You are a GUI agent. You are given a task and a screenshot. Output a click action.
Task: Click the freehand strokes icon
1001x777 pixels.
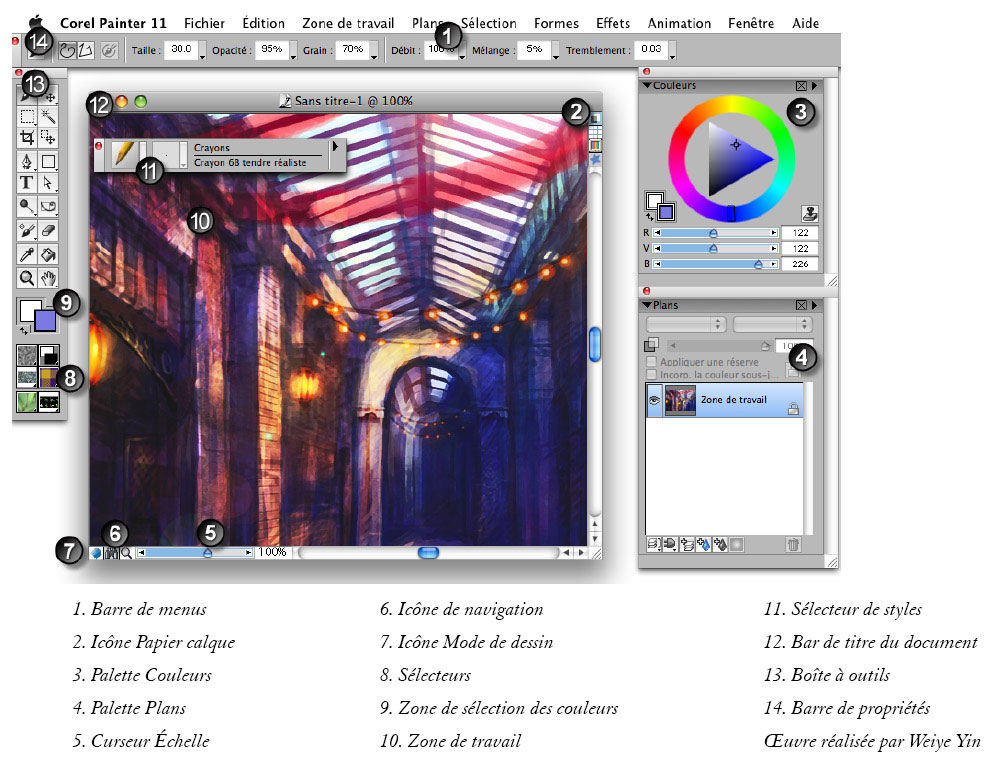pyautogui.click(x=67, y=50)
